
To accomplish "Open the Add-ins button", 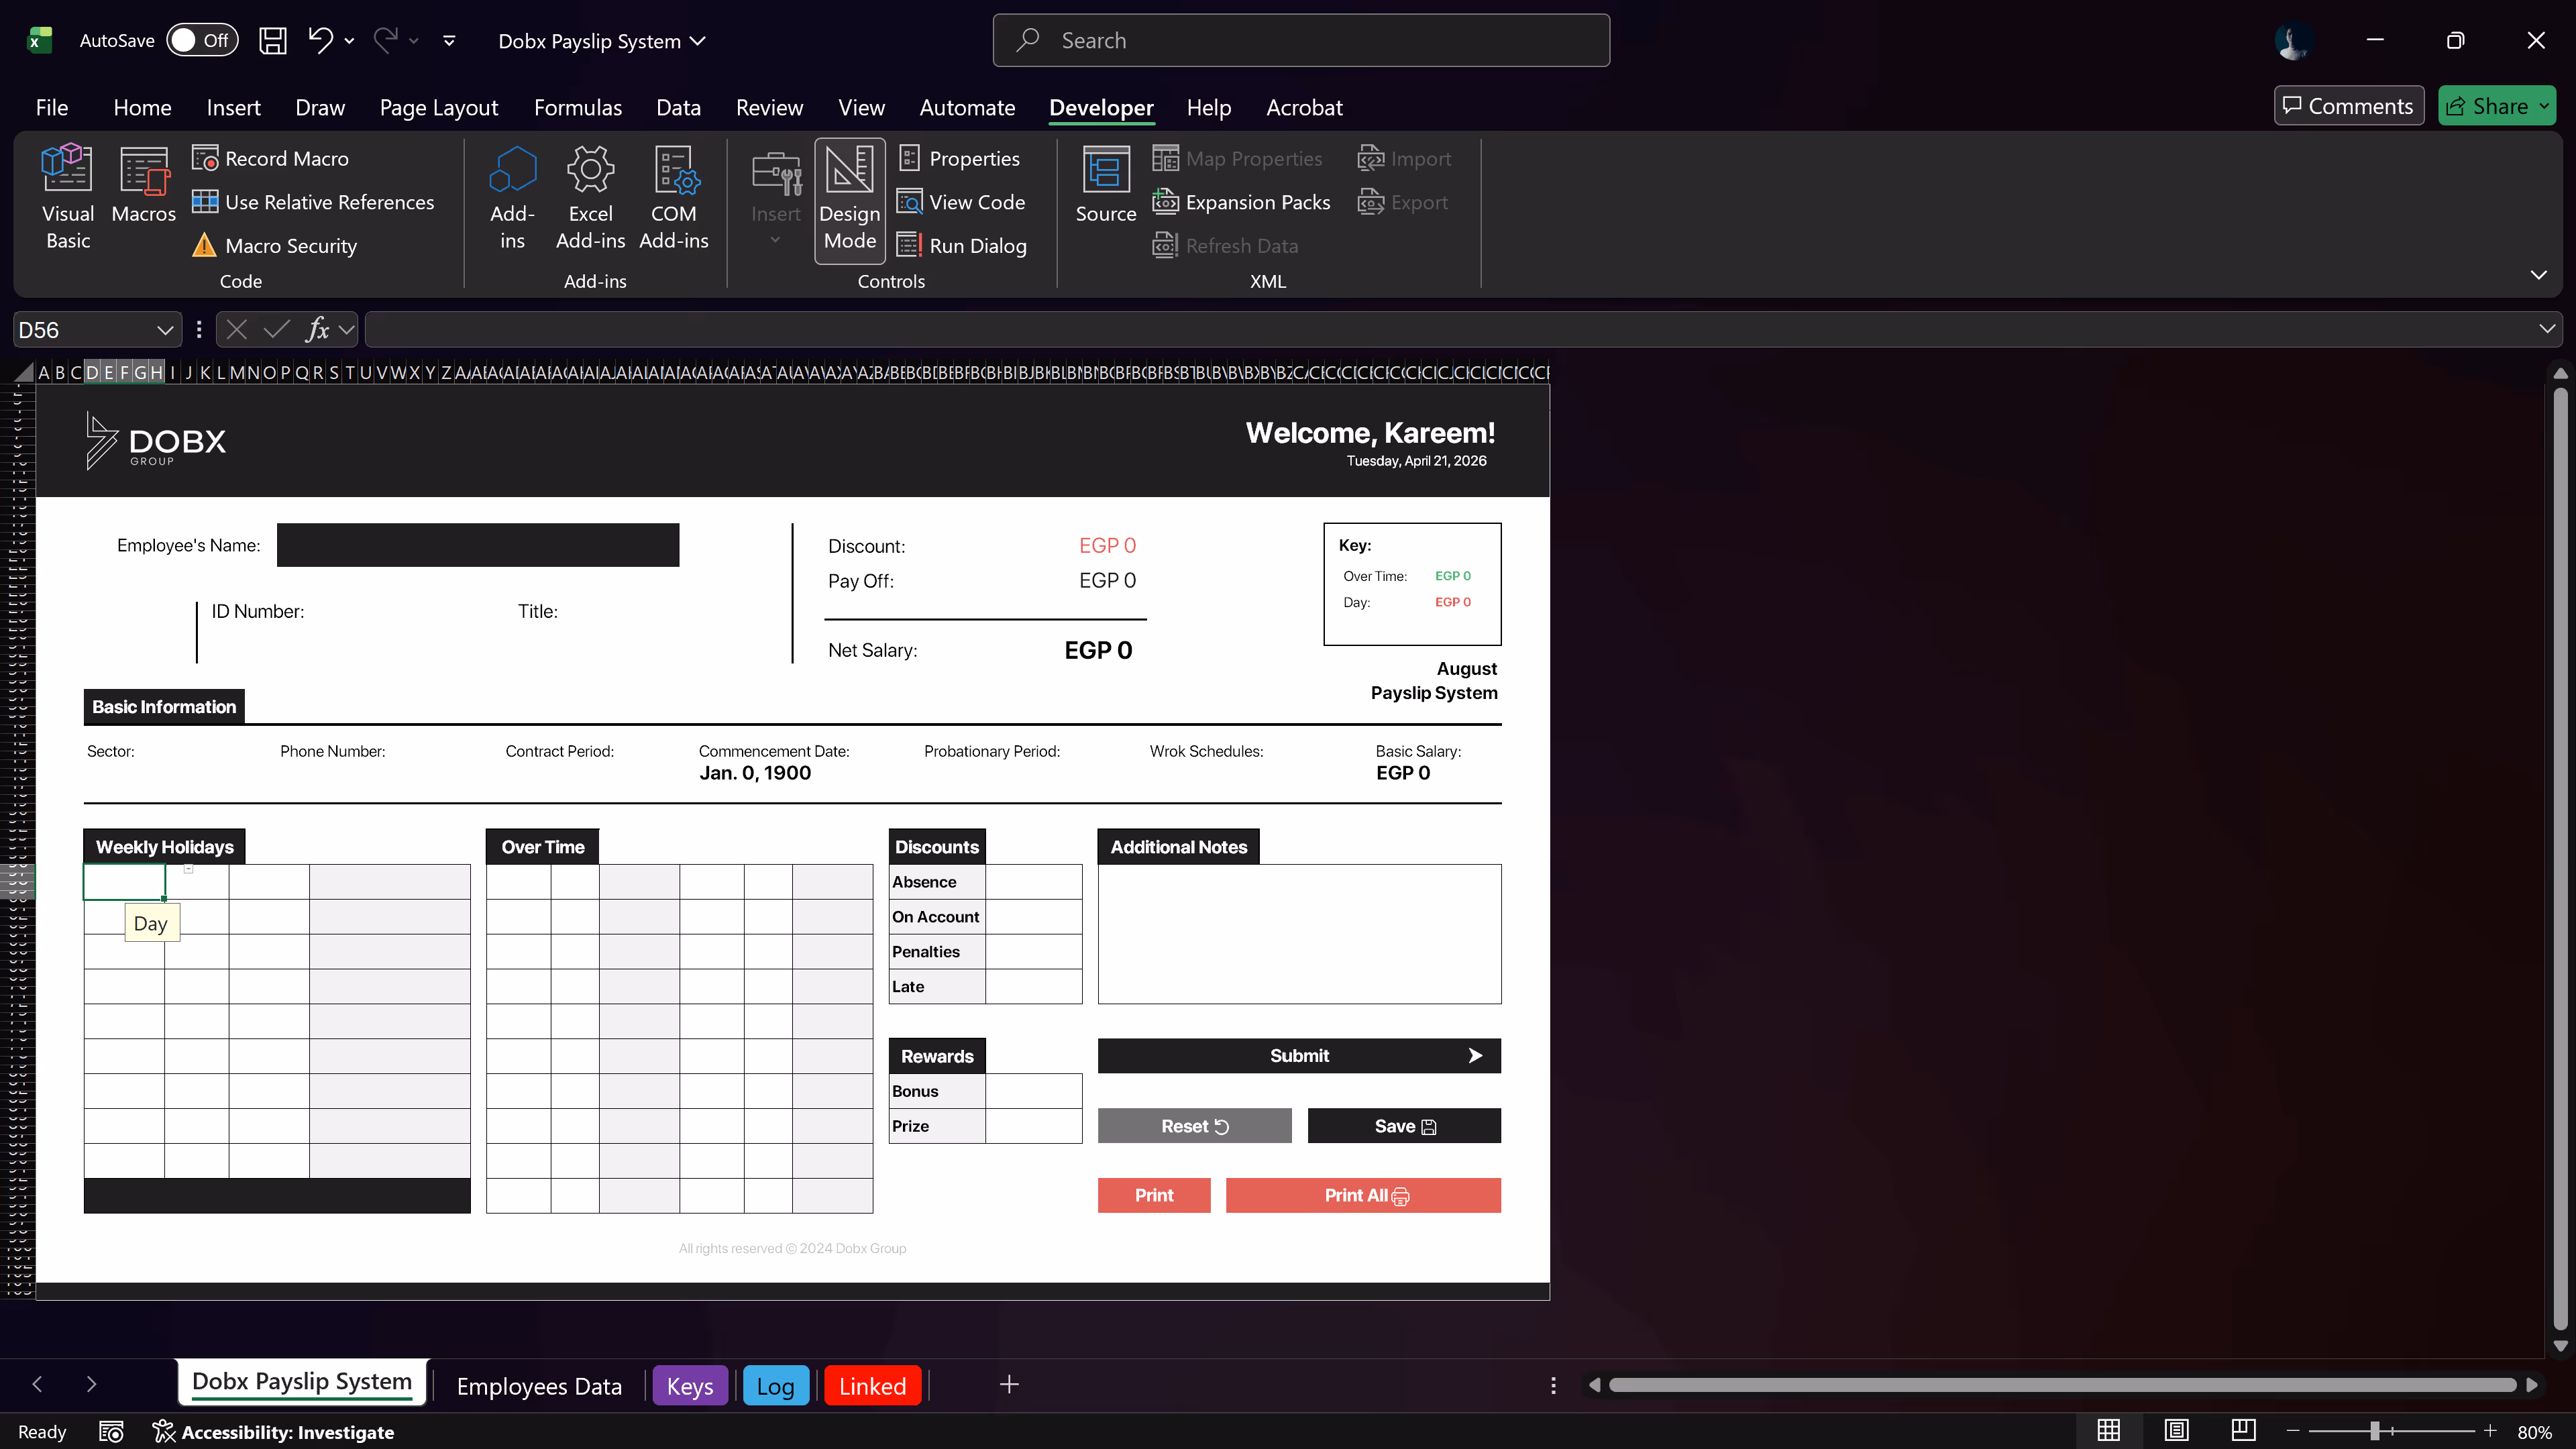I will [x=512, y=197].
